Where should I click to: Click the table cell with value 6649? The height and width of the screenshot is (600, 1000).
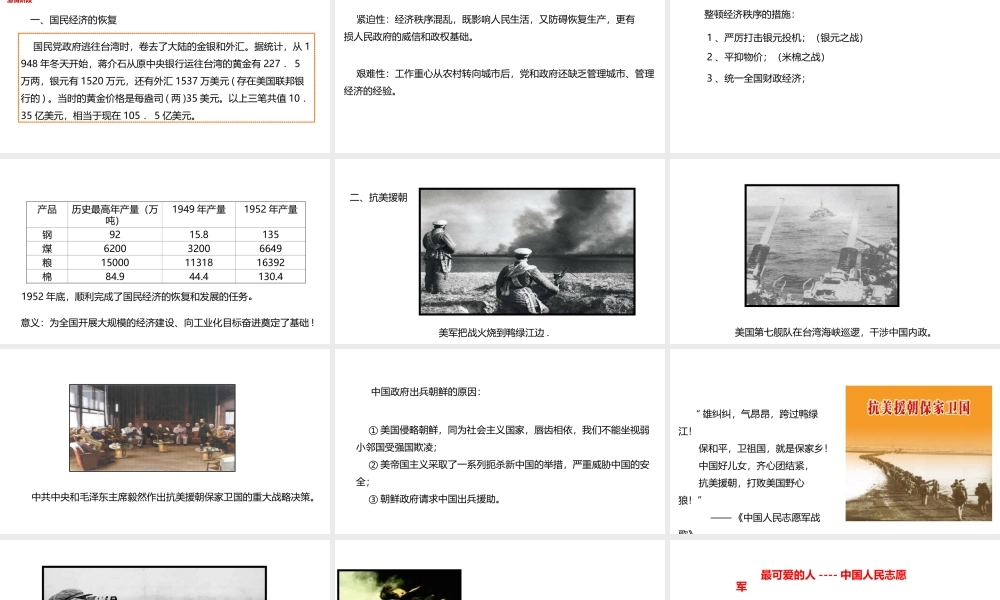click(270, 249)
